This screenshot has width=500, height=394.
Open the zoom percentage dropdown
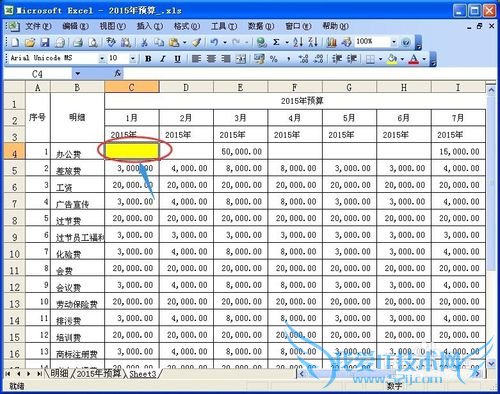[x=394, y=42]
